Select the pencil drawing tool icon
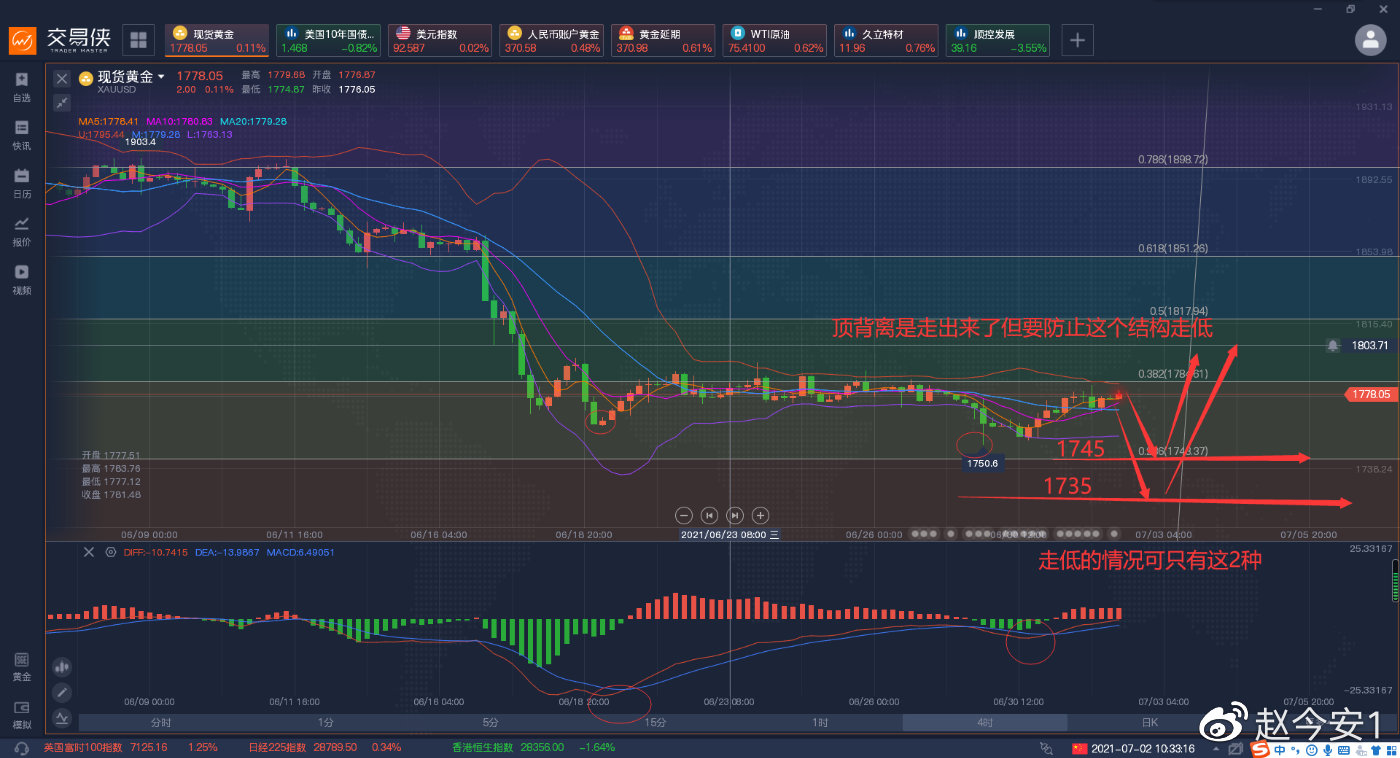This screenshot has width=1400, height=758. tap(62, 692)
